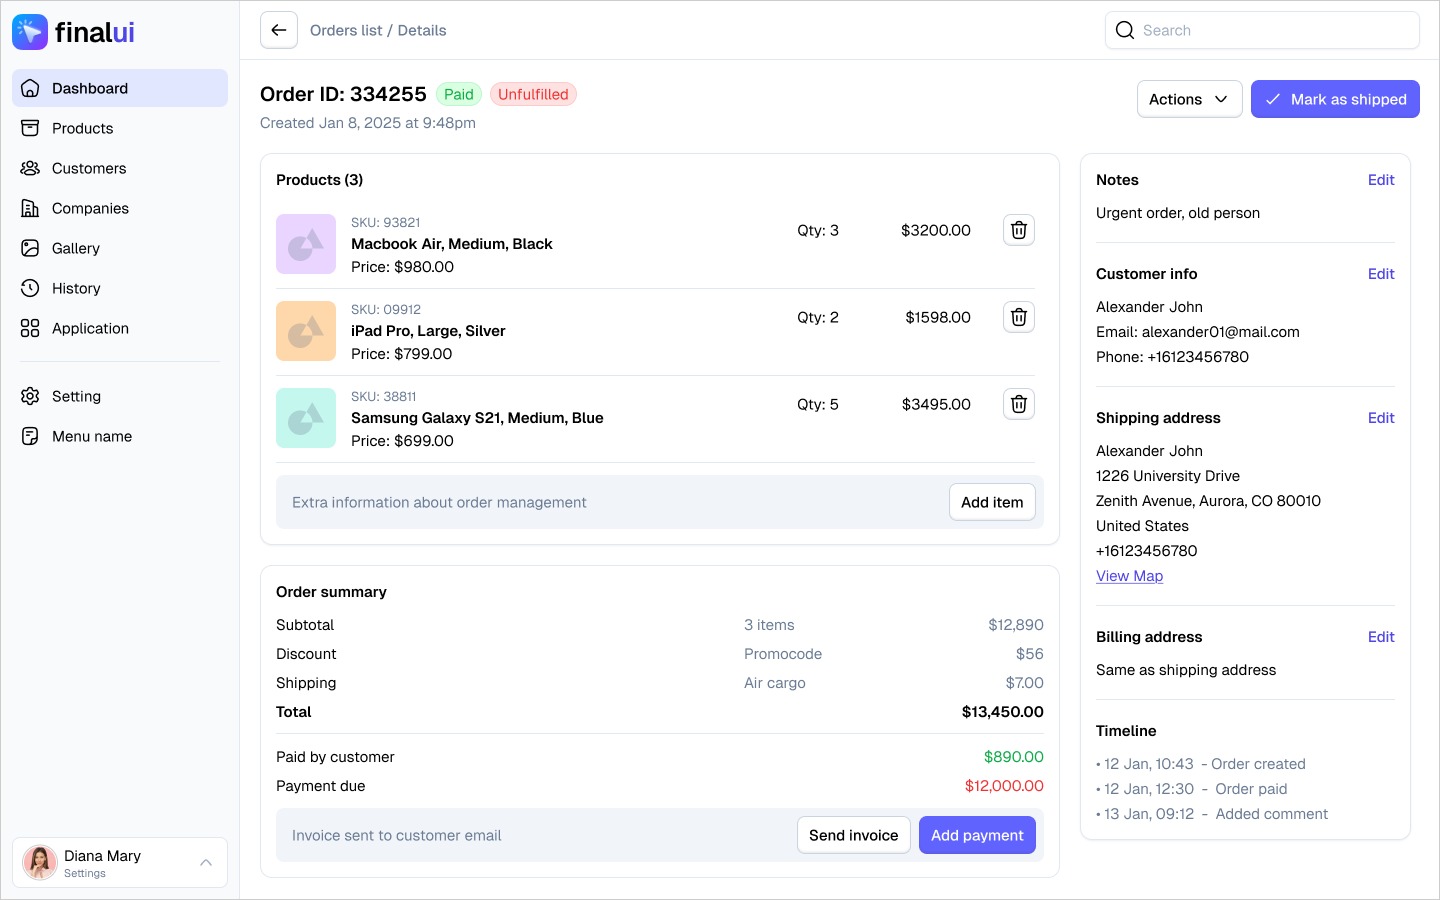
Task: Navigate to Orders list via breadcrumb
Action: pos(346,30)
